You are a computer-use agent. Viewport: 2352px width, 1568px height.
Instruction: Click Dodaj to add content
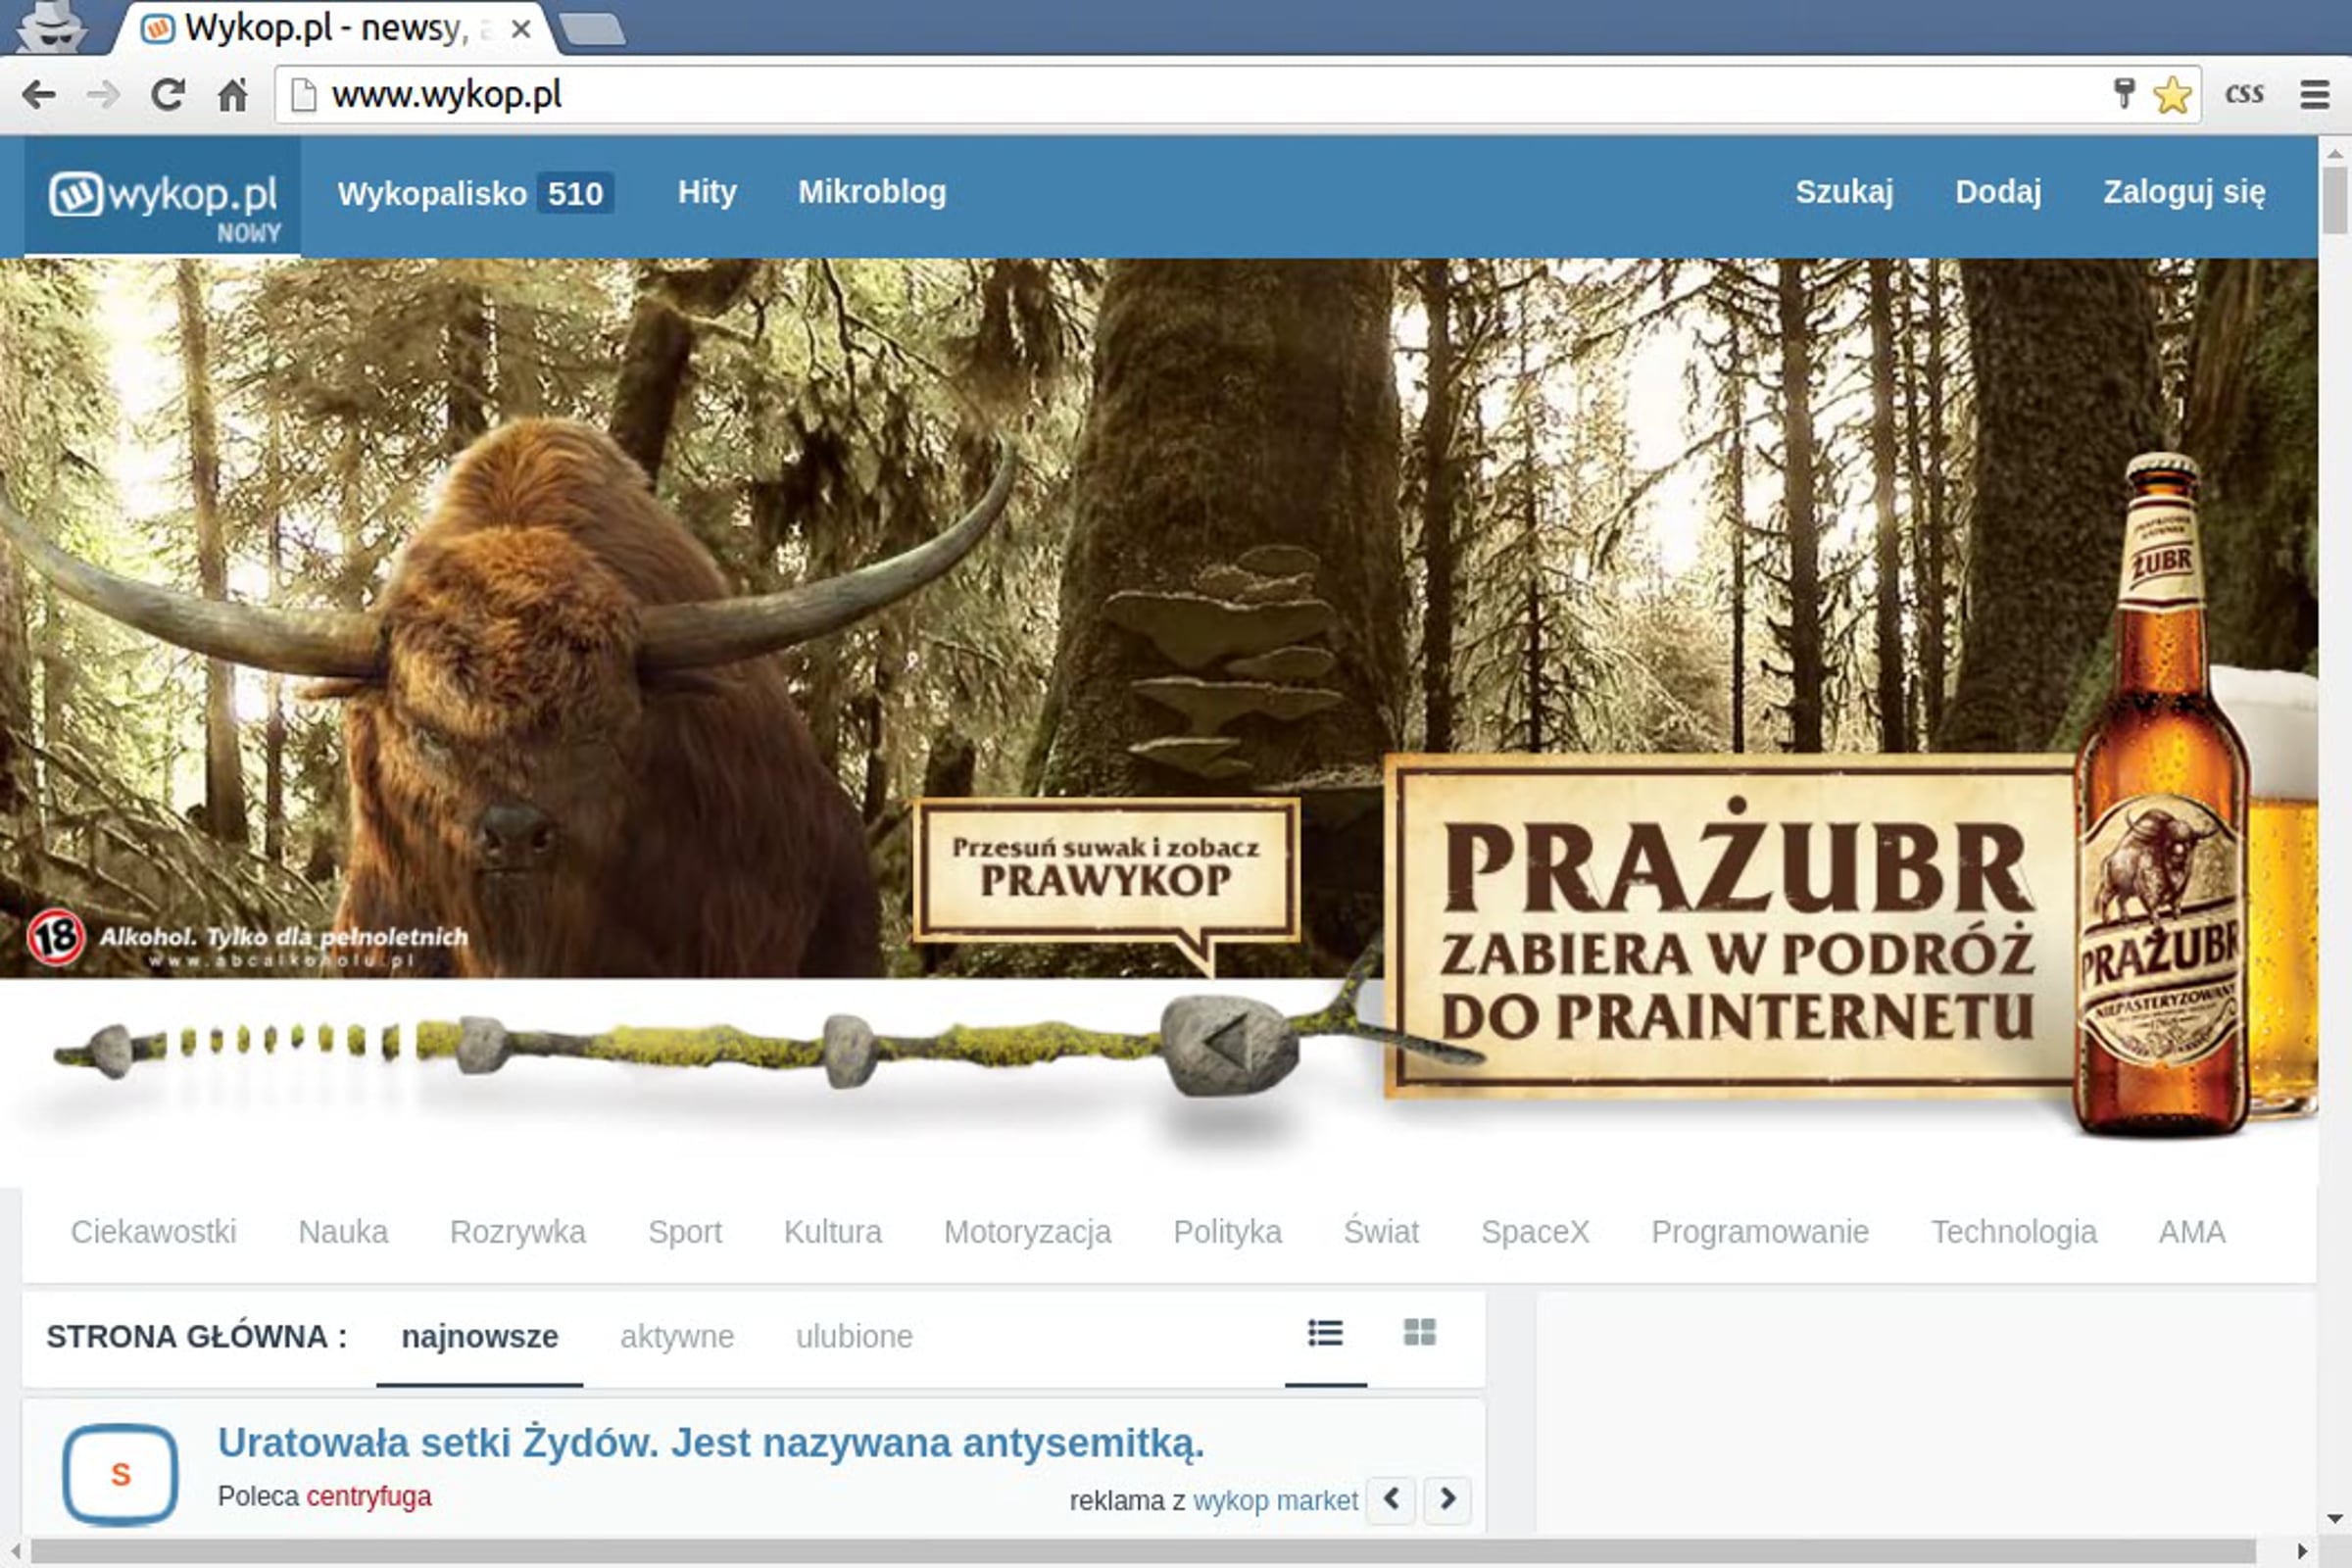[1998, 192]
